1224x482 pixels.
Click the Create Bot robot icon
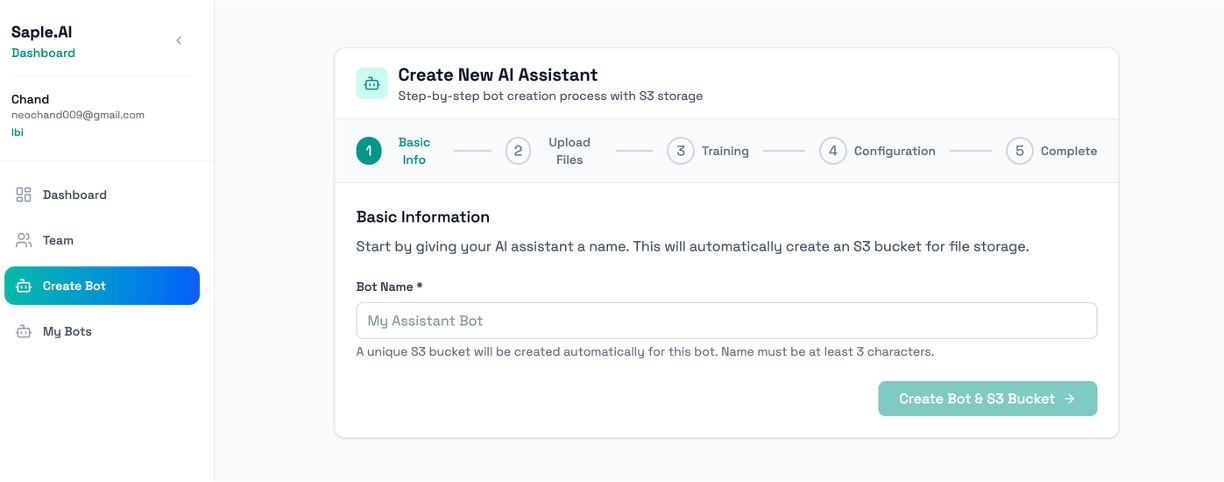click(x=24, y=286)
